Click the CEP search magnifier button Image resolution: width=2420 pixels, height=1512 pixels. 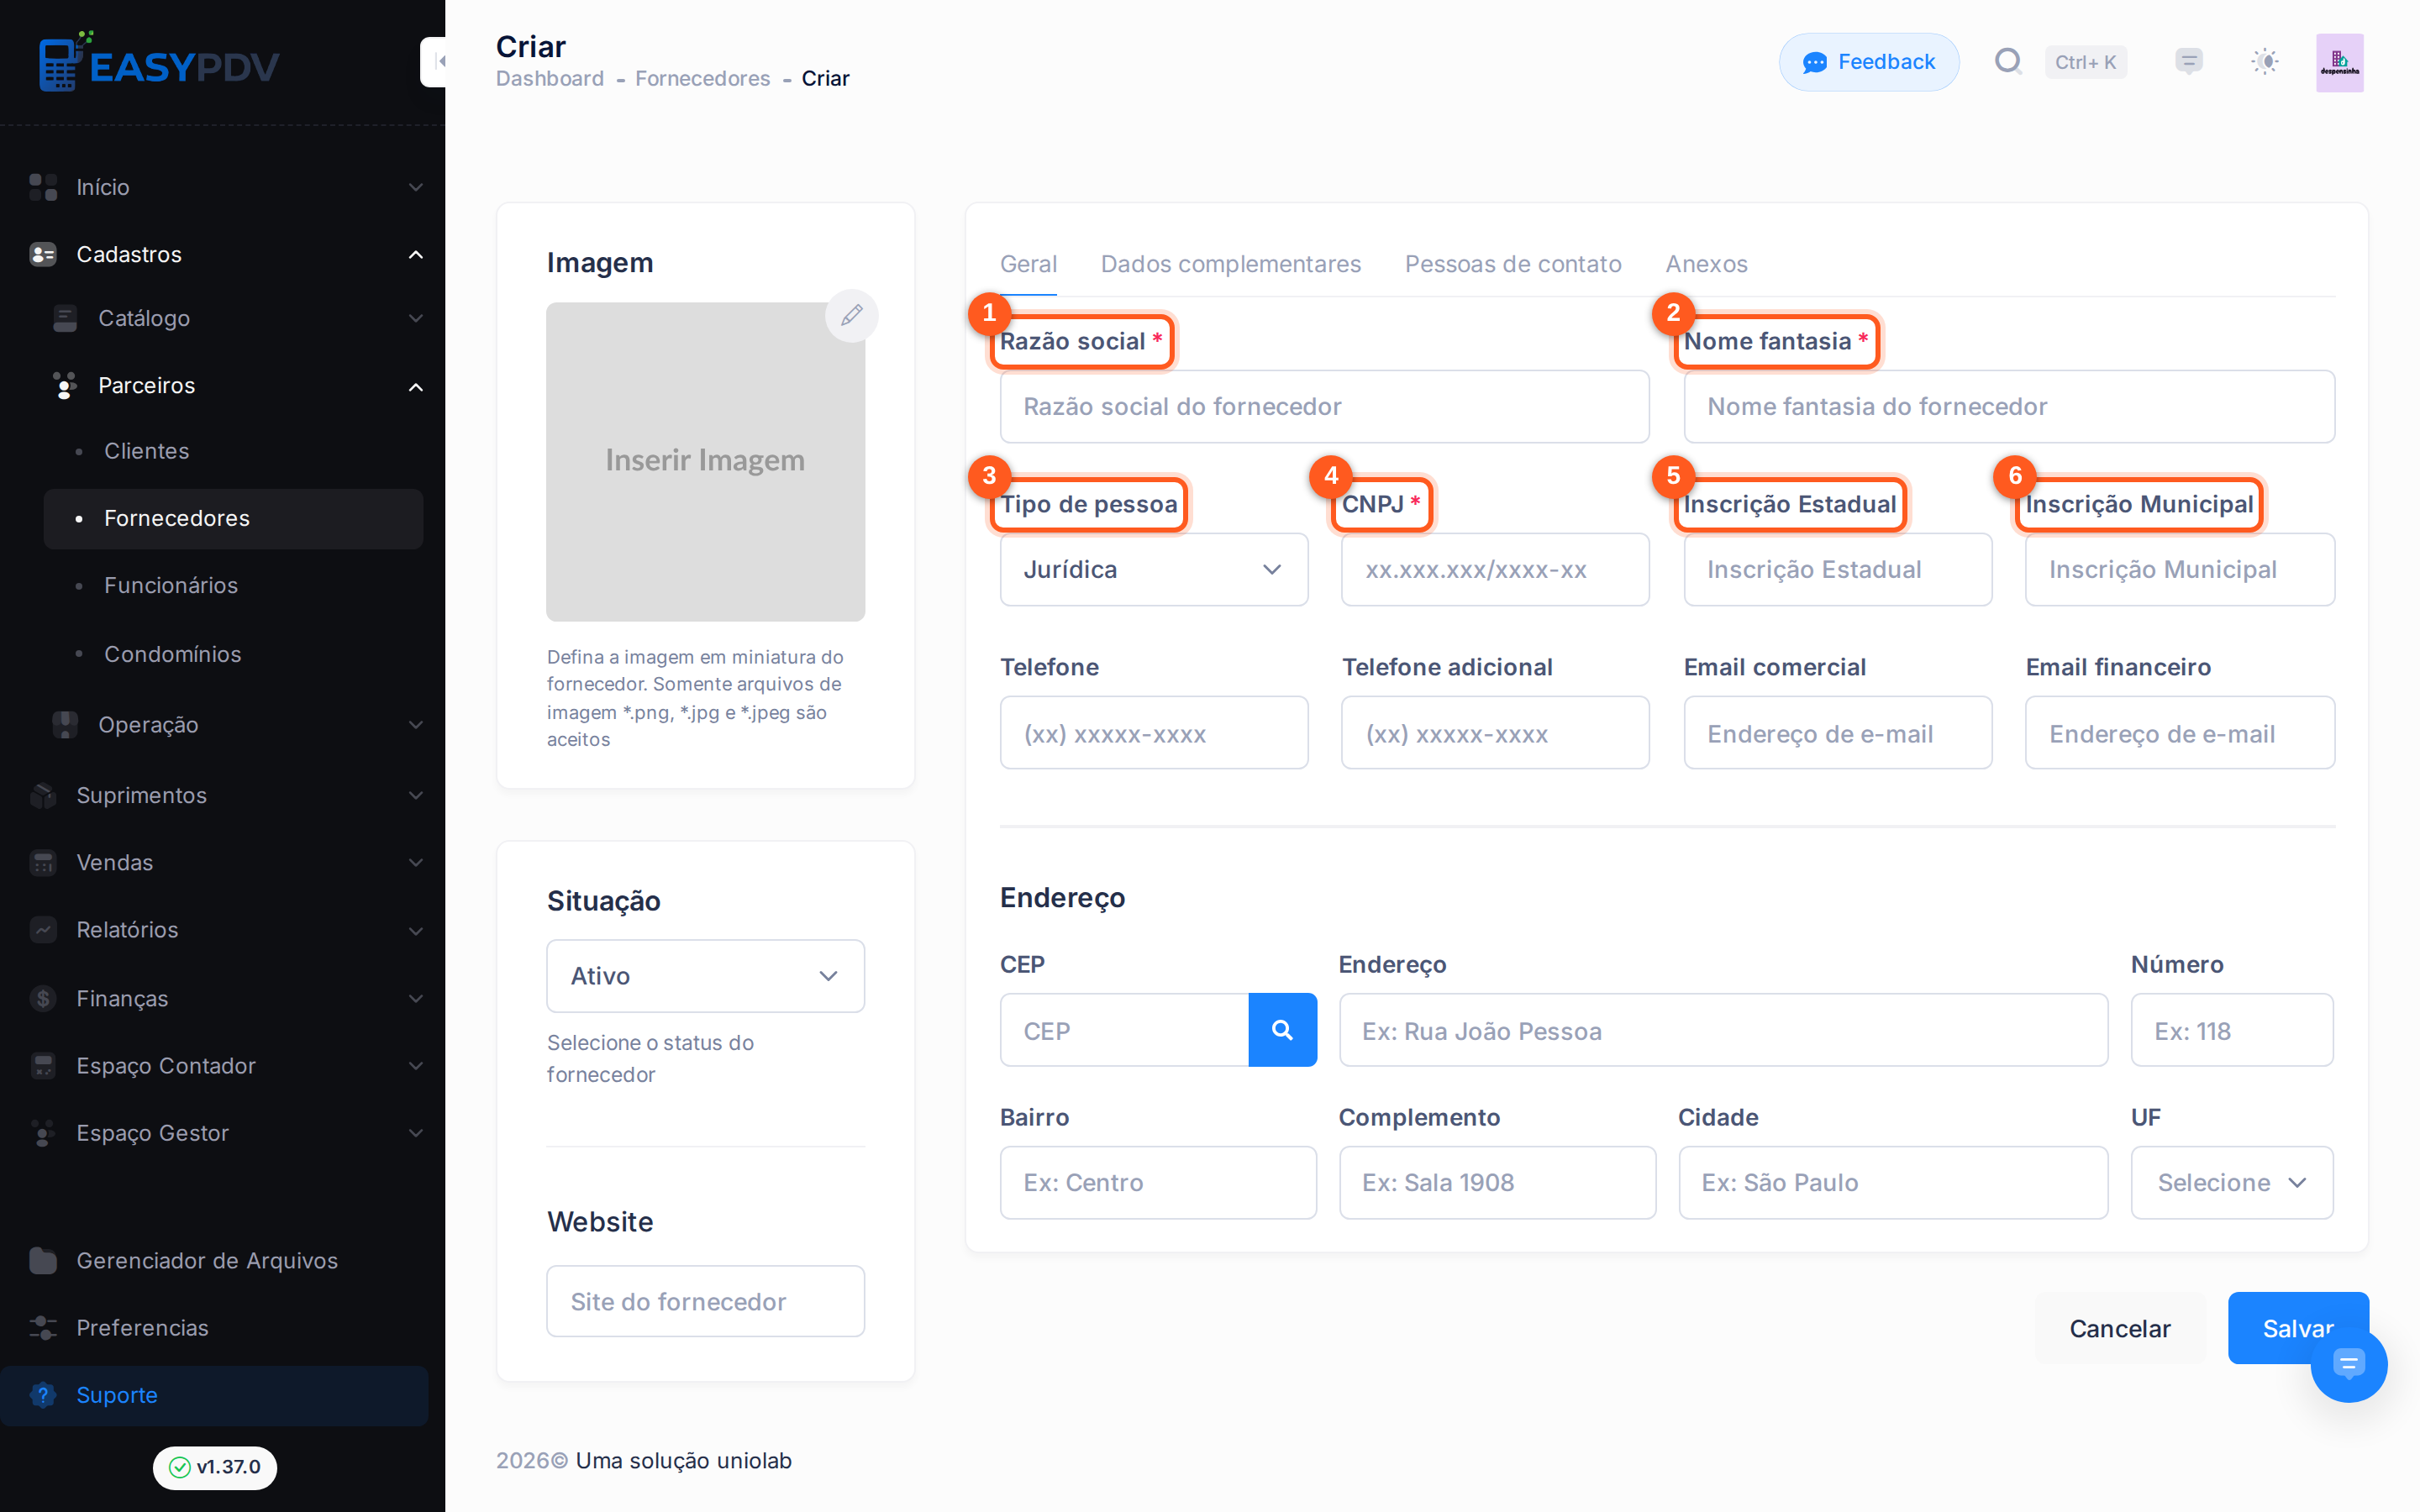point(1282,1030)
